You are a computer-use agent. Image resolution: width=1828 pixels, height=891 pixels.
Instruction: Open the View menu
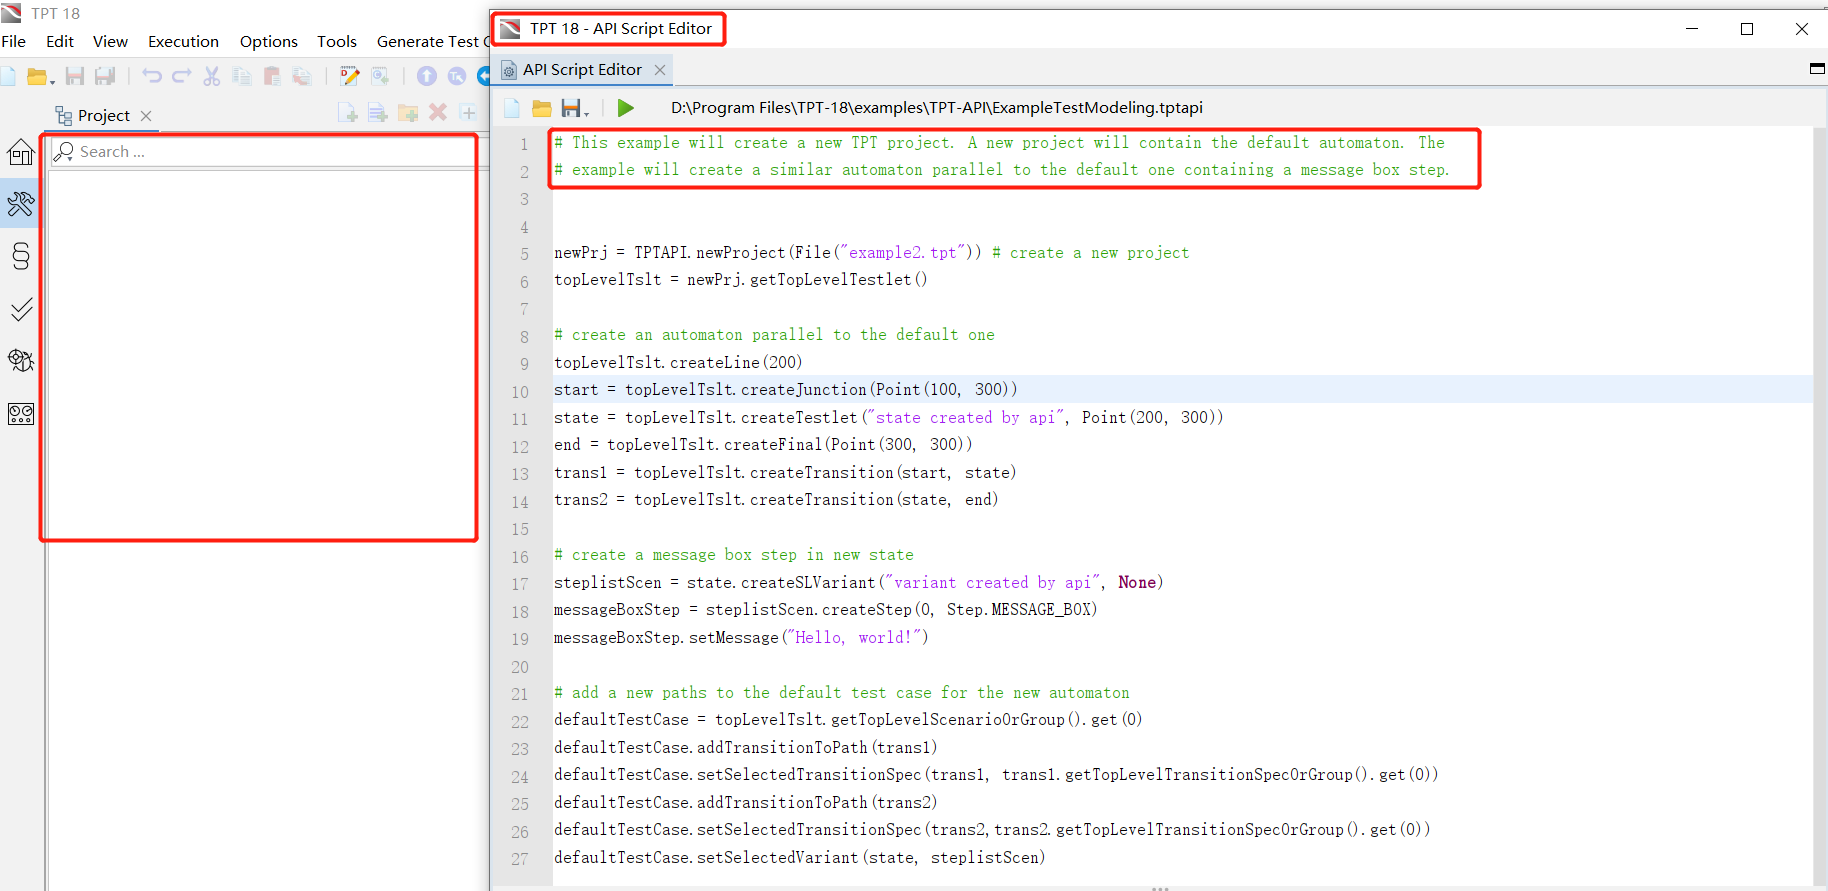(x=110, y=41)
